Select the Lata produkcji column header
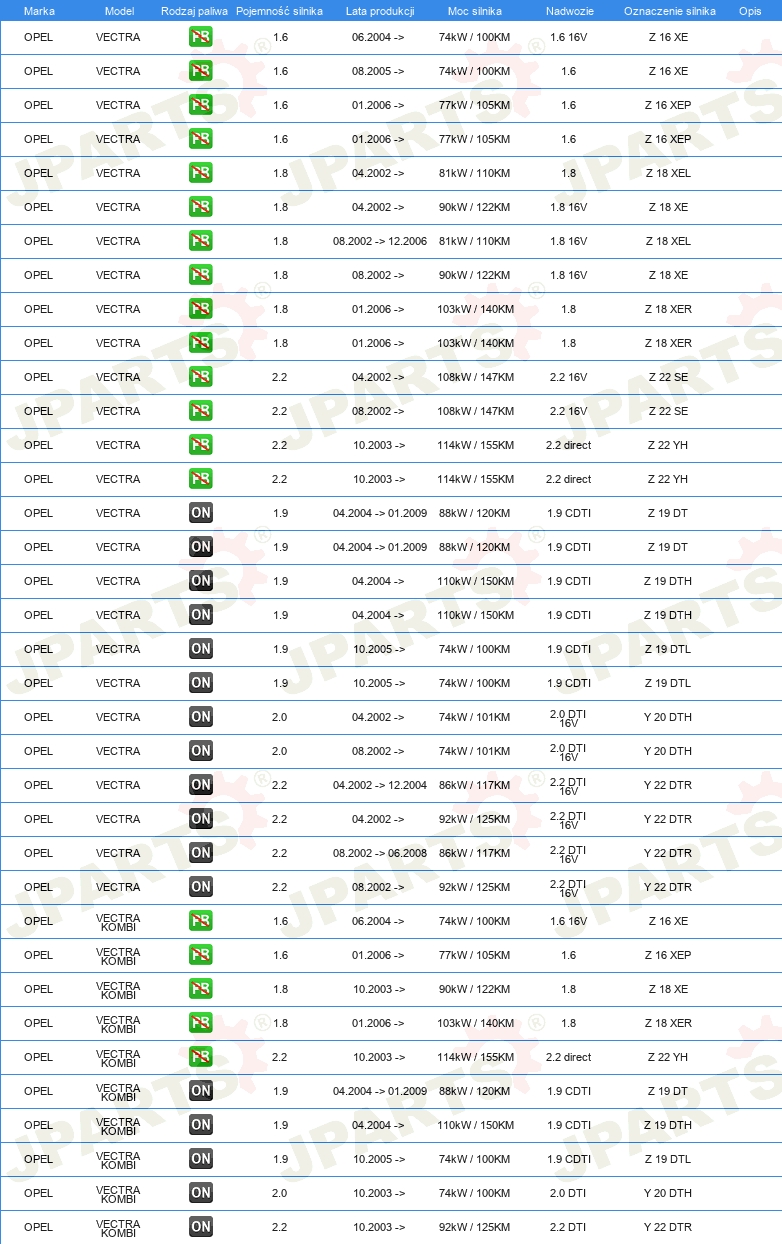Viewport: 782px width, 1244px height. (x=379, y=11)
